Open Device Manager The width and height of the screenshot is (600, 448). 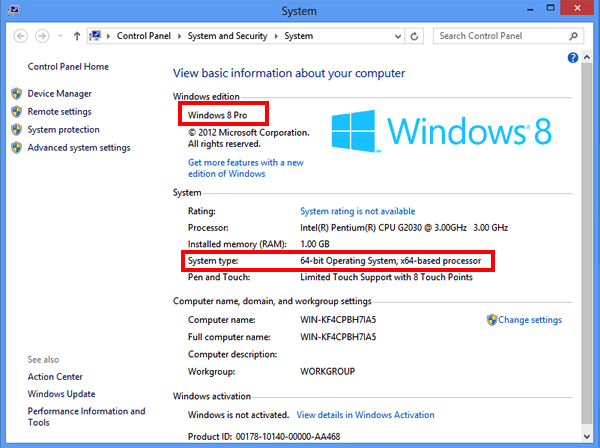click(x=59, y=94)
